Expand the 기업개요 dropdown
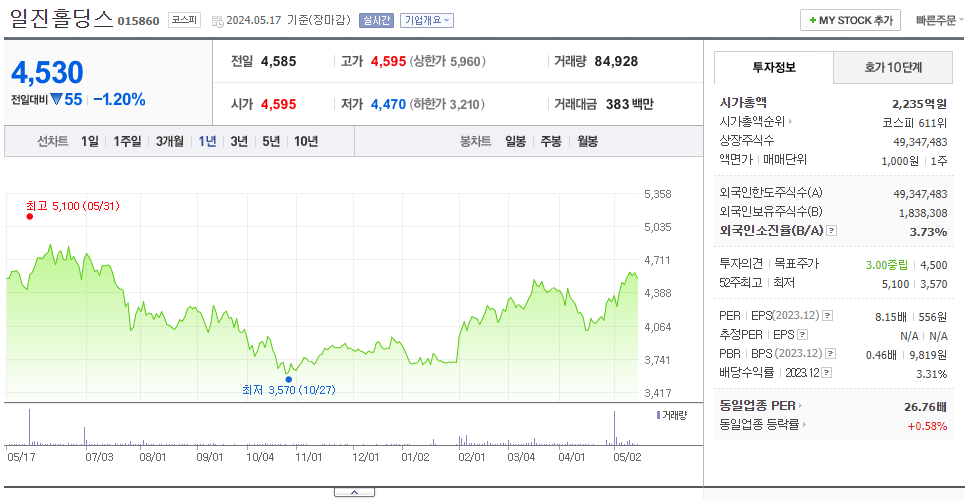968x500 pixels. [427, 20]
